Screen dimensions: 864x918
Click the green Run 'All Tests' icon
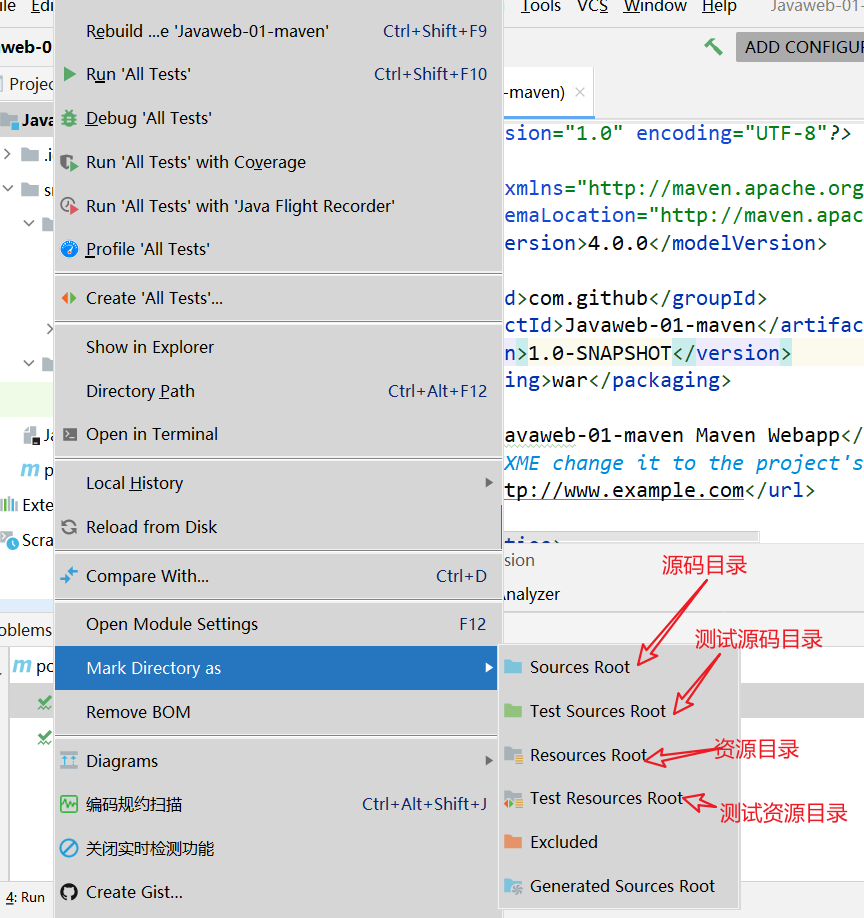(69, 74)
